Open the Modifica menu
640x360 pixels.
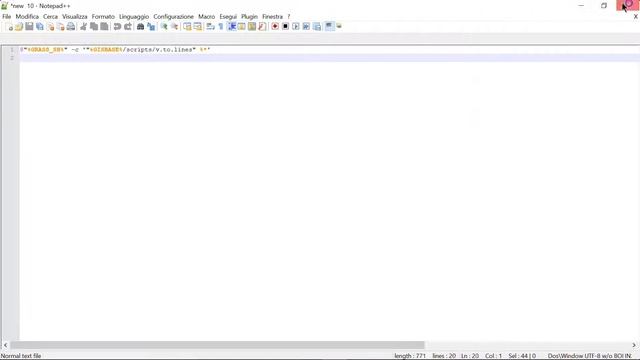pyautogui.click(x=27, y=17)
